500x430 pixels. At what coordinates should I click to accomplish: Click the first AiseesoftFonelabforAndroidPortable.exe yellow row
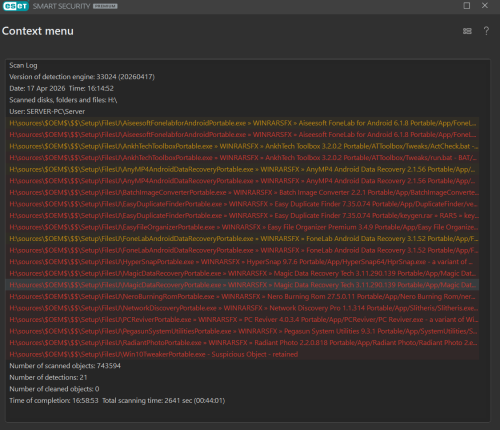click(242, 123)
